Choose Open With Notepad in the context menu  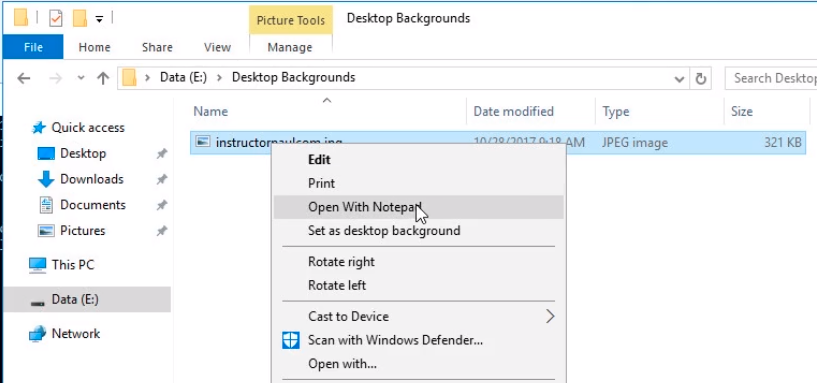coord(418,207)
